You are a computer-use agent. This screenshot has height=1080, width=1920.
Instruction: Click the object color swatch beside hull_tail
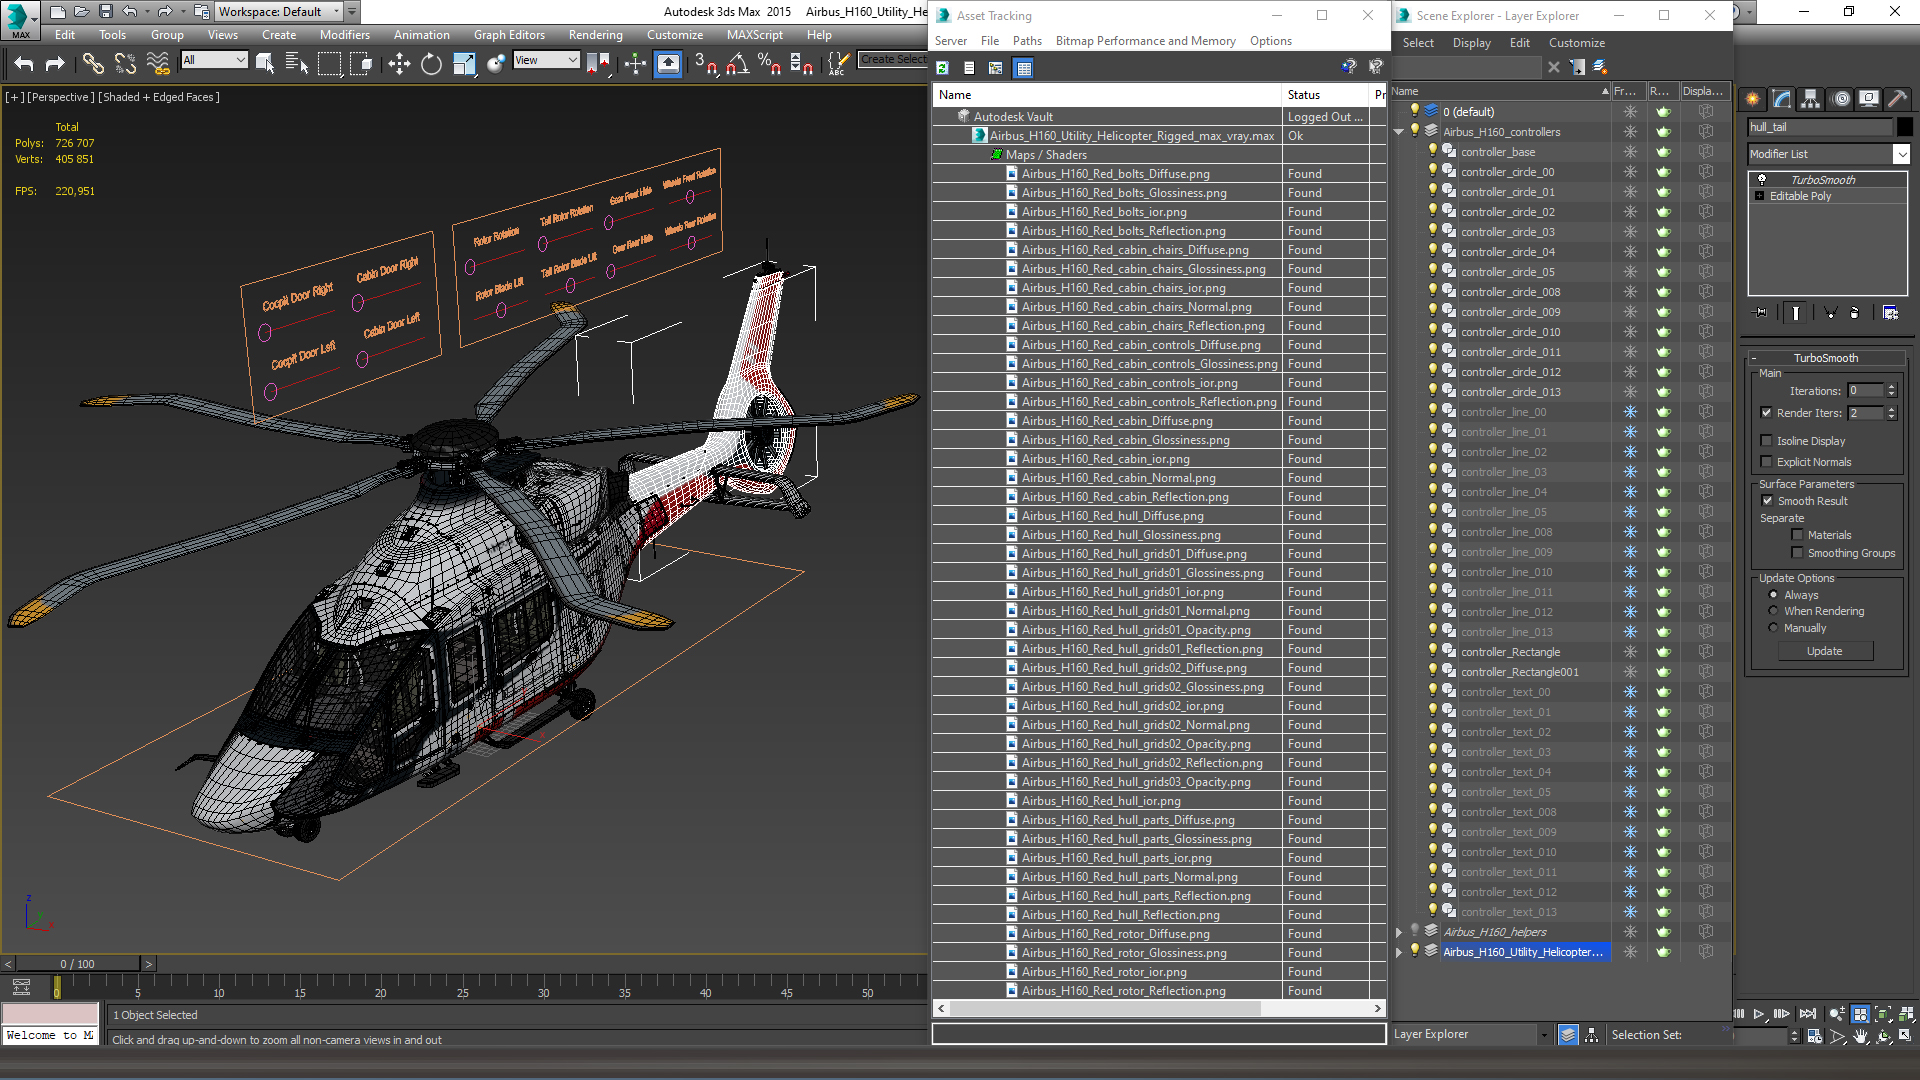[1904, 127]
